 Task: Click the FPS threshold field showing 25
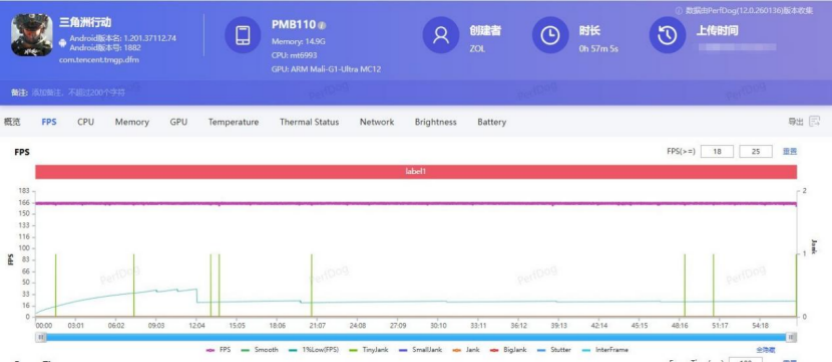756,151
